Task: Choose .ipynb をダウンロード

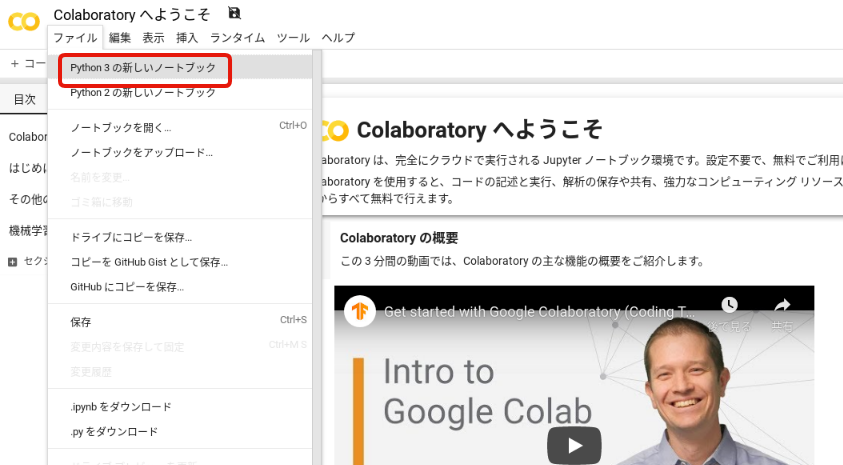Action: (180, 407)
